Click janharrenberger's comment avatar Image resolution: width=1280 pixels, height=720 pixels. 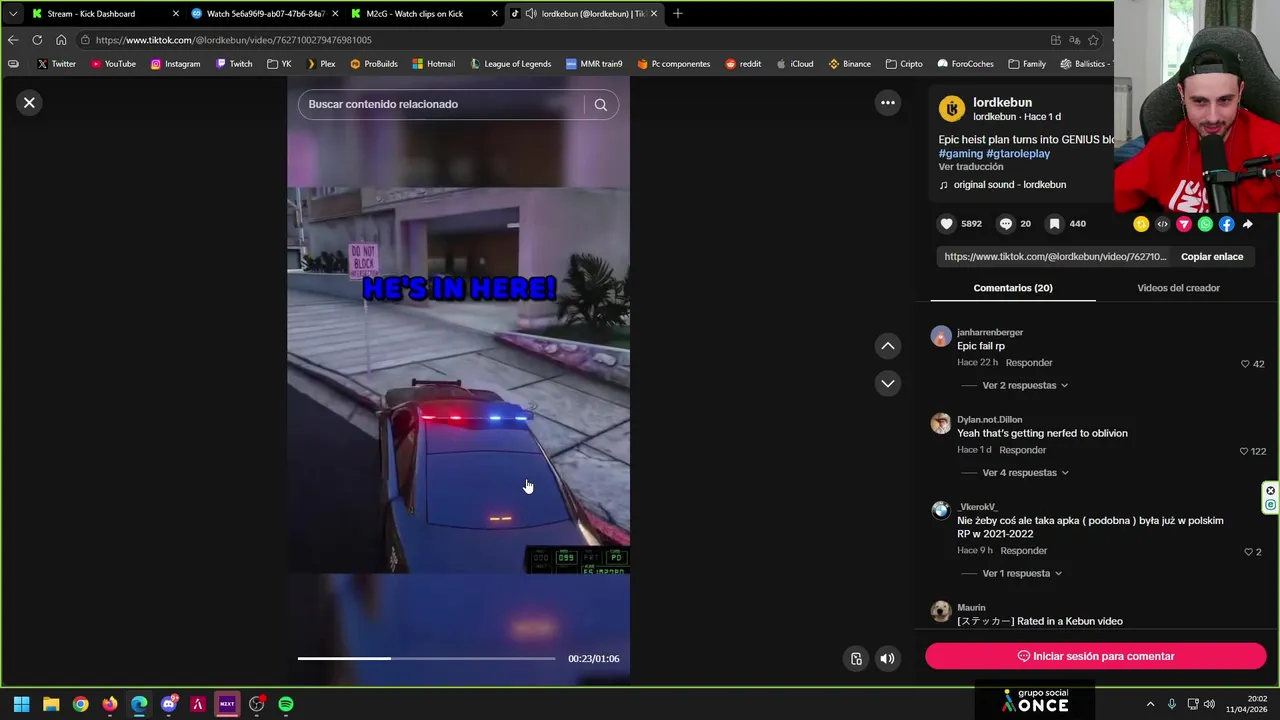941,336
